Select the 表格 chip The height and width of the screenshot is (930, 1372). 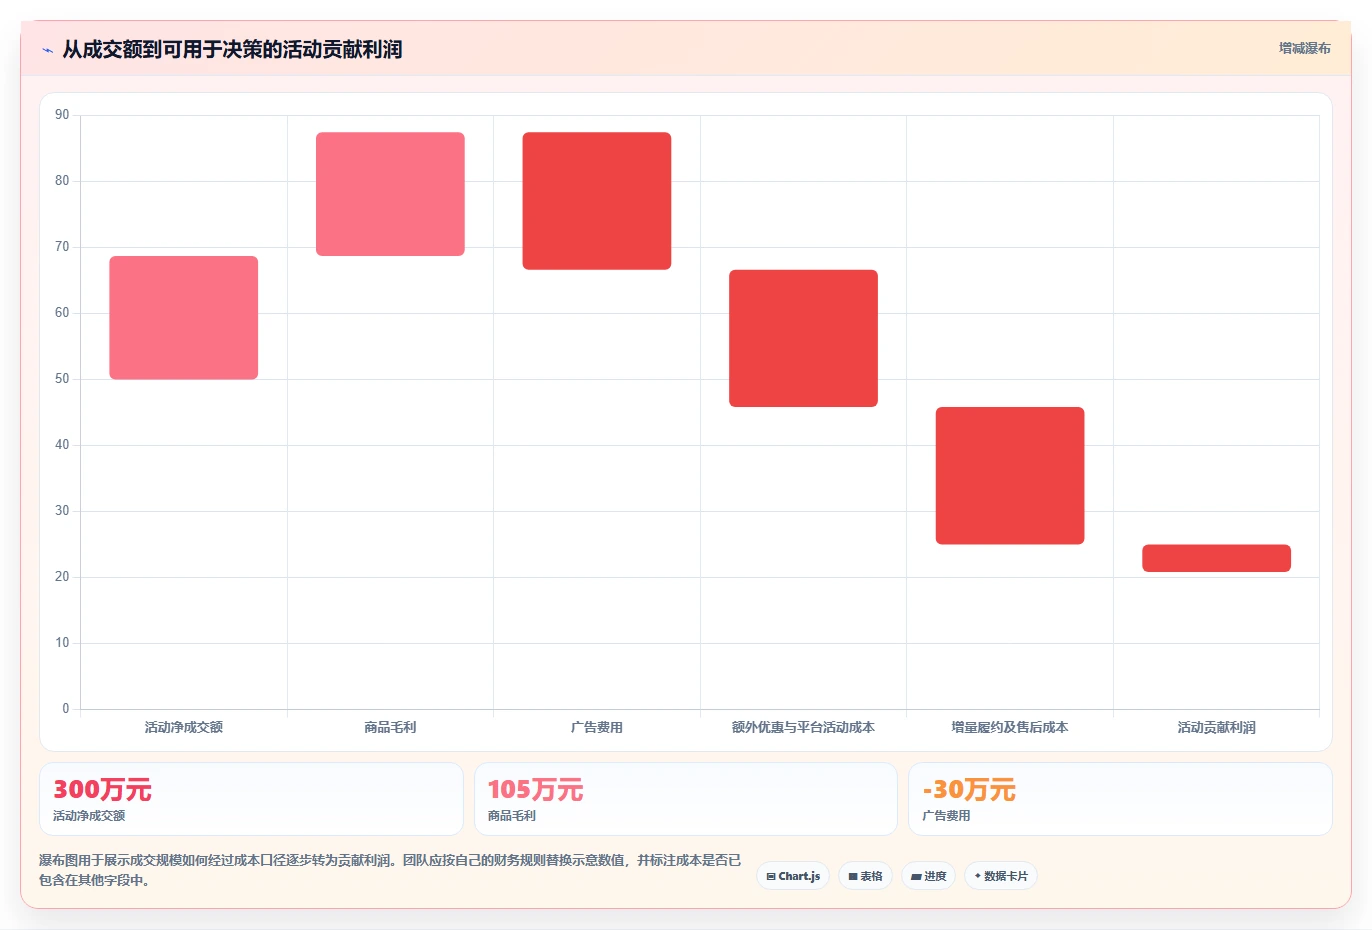(x=865, y=876)
